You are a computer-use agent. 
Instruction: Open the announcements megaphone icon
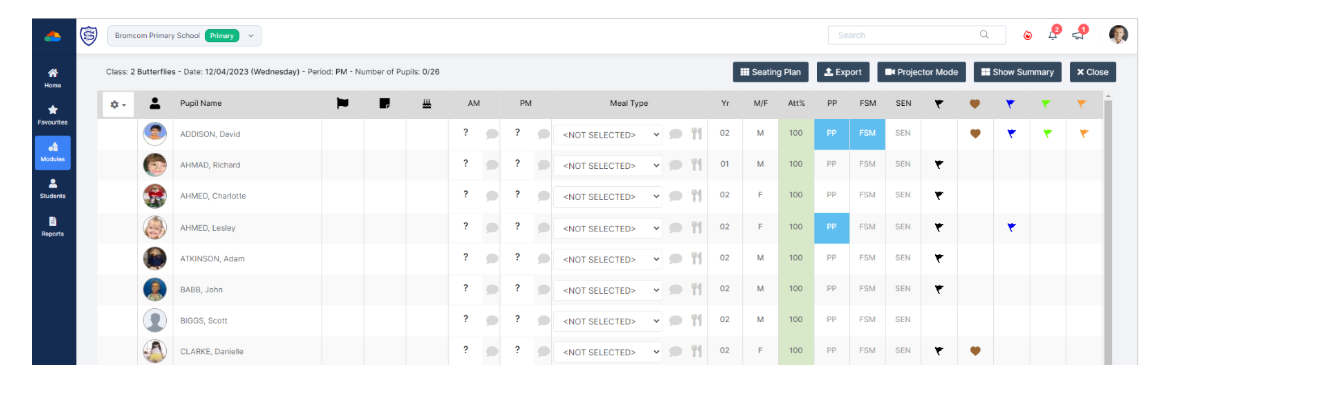tap(1078, 35)
